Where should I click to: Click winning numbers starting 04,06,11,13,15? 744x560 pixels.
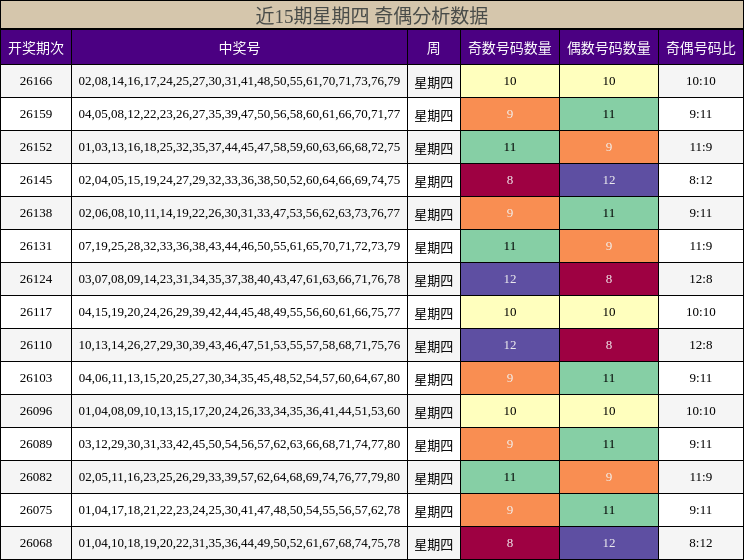coord(239,378)
